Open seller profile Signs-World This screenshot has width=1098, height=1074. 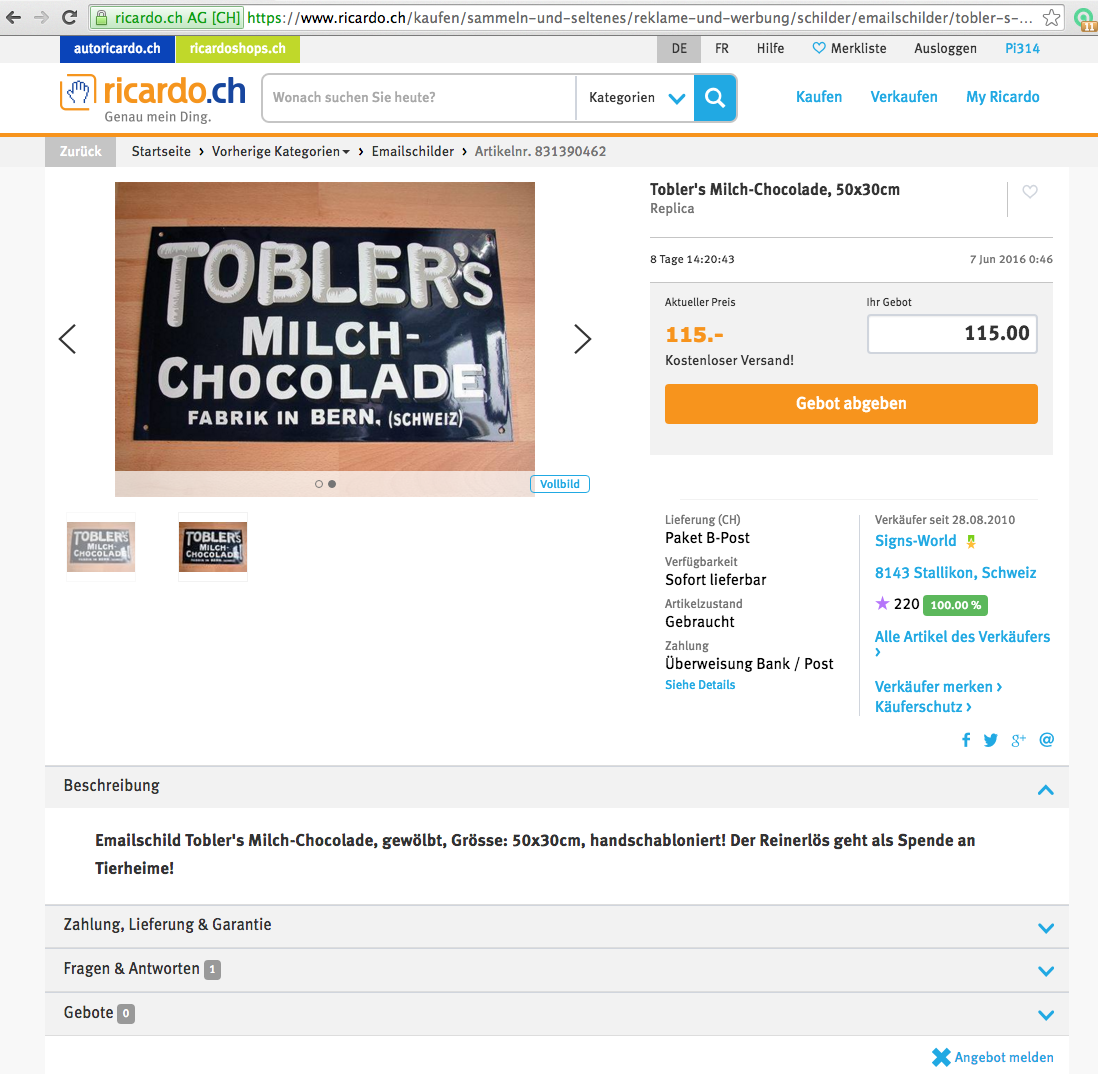[x=915, y=541]
